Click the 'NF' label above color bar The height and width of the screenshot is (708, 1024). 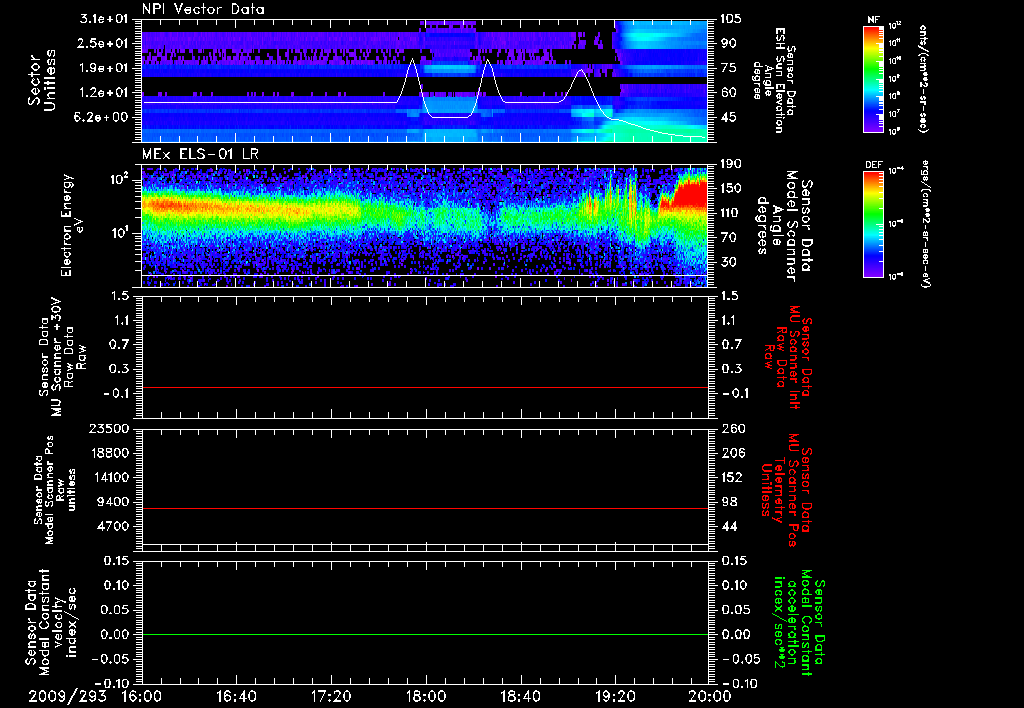tap(874, 20)
